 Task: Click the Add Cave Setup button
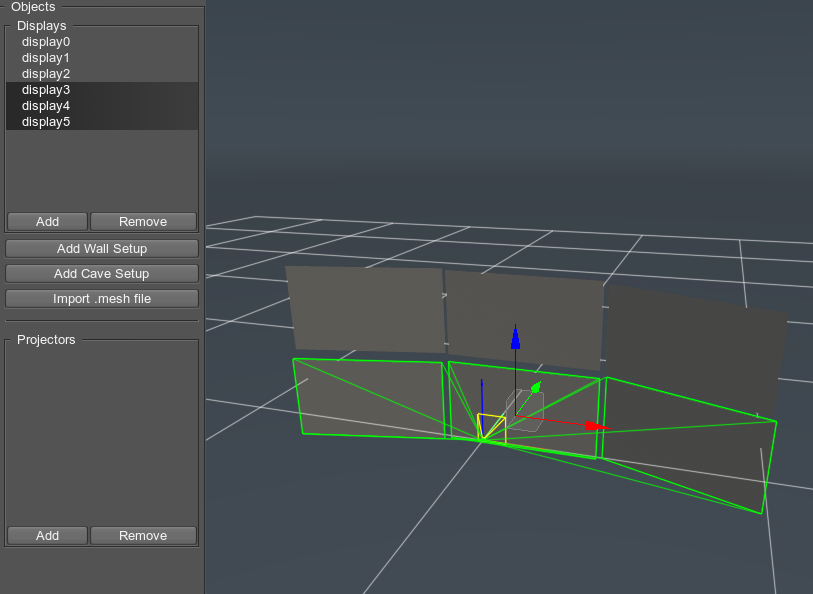pyautogui.click(x=101, y=274)
